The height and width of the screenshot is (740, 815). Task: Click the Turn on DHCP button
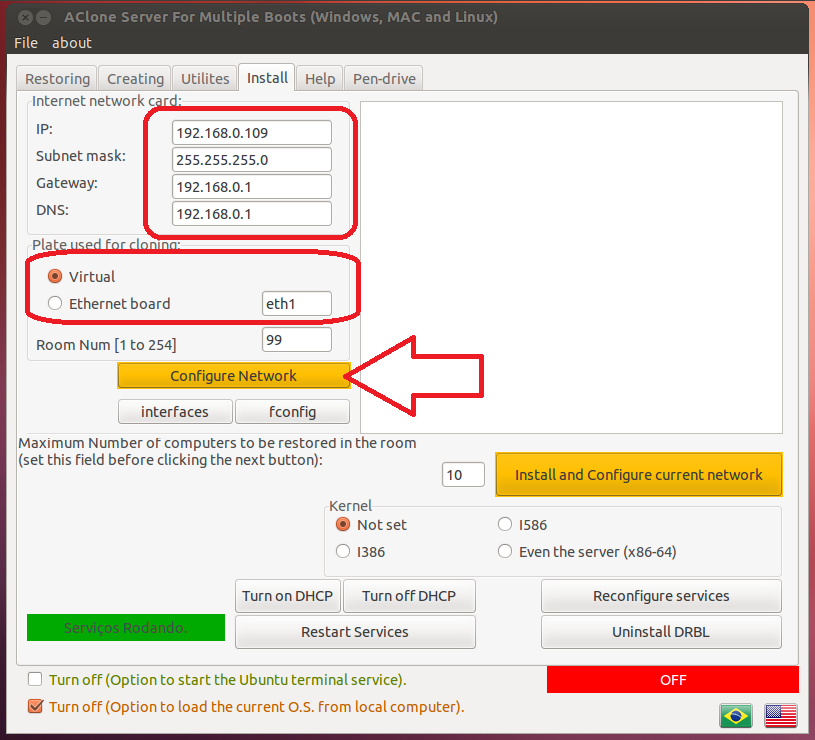(x=287, y=596)
